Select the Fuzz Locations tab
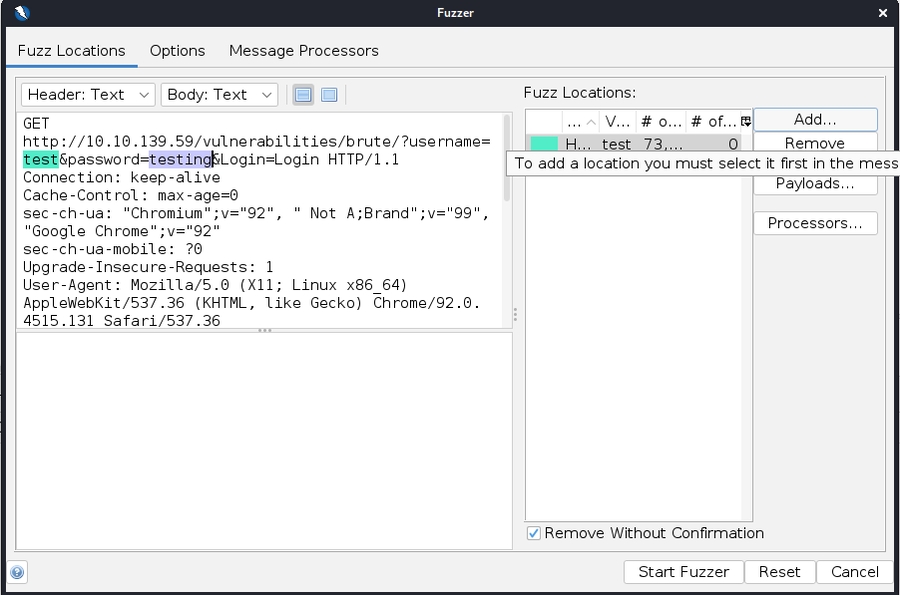 click(x=72, y=50)
